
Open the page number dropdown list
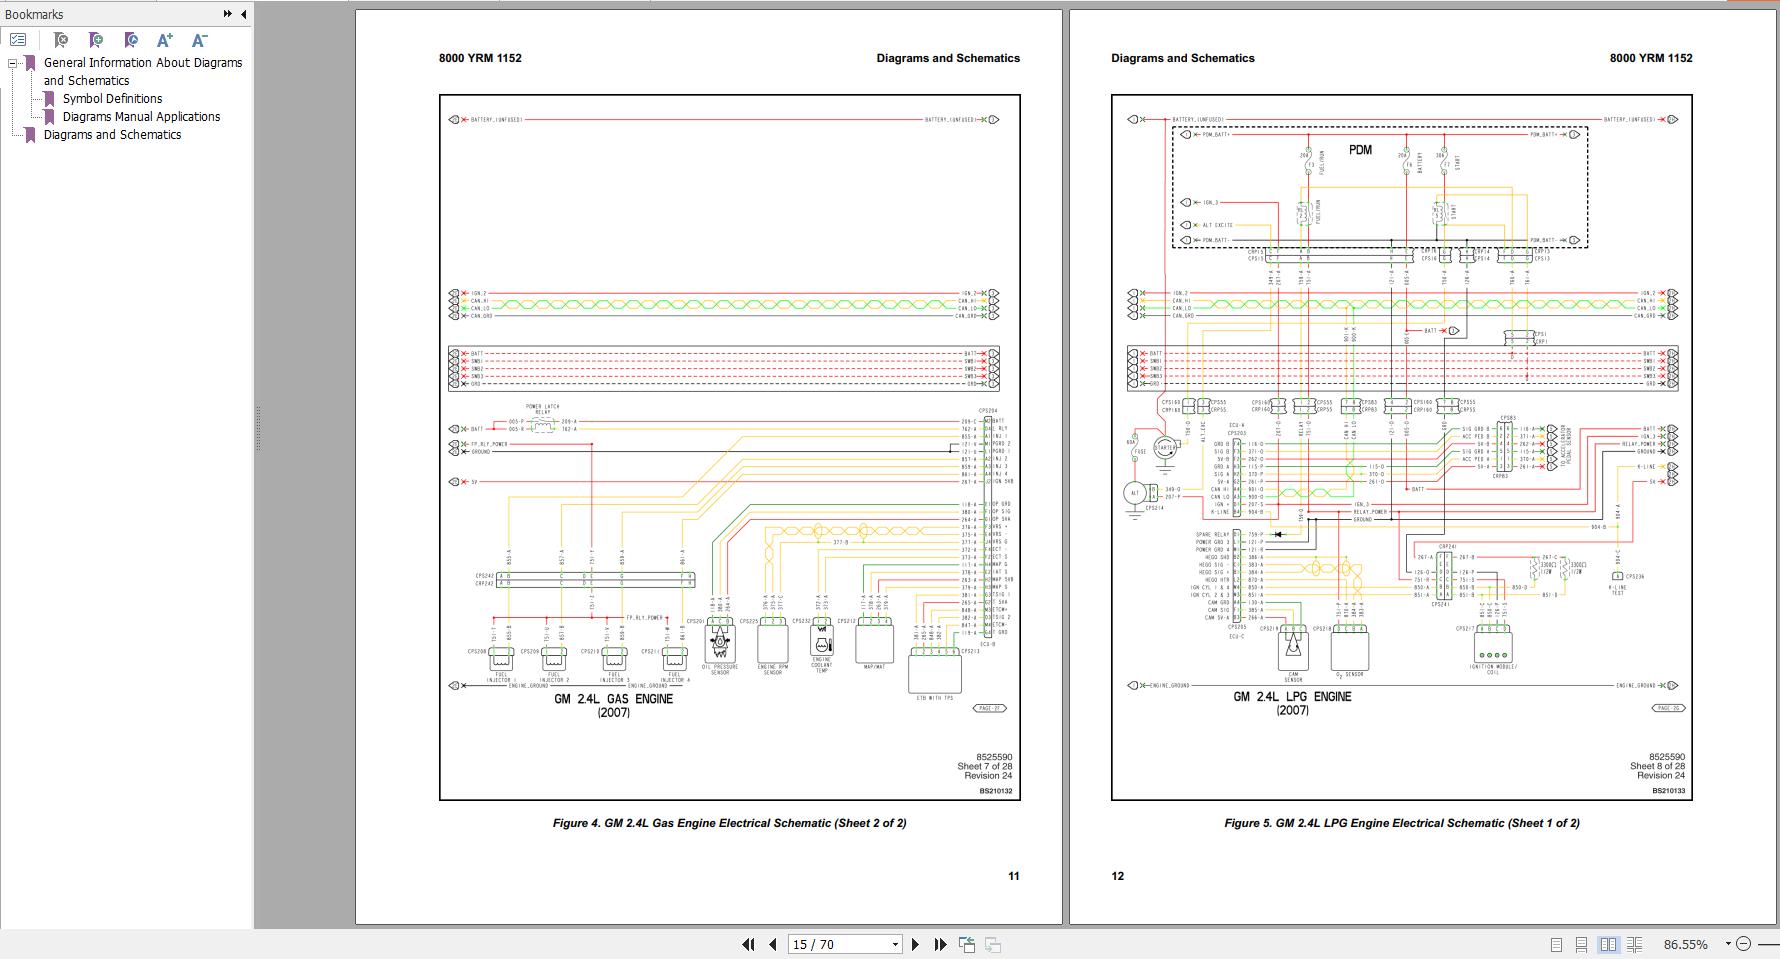pos(895,944)
